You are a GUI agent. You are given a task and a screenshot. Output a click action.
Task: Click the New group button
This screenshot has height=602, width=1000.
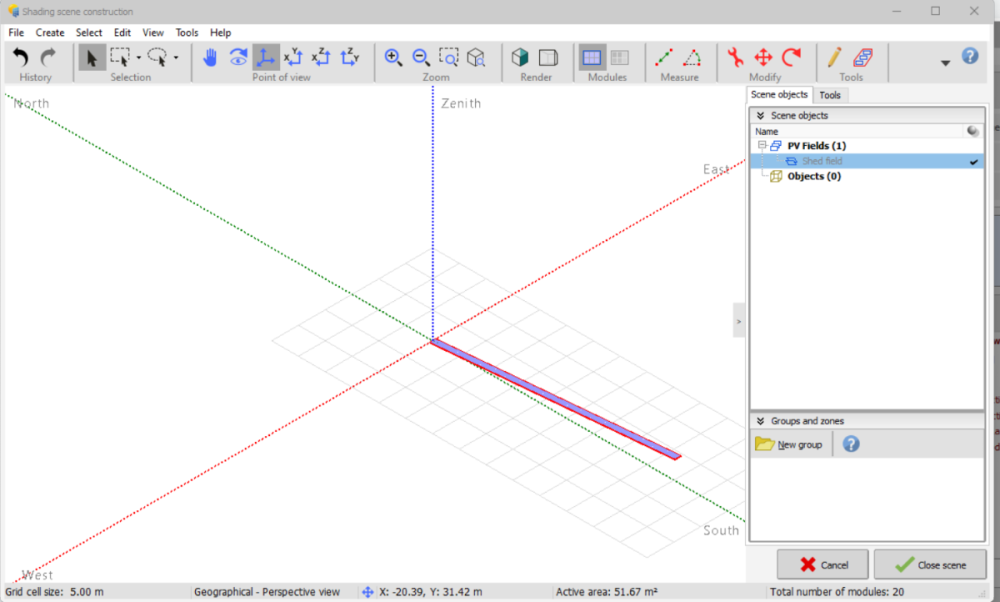[789, 444]
